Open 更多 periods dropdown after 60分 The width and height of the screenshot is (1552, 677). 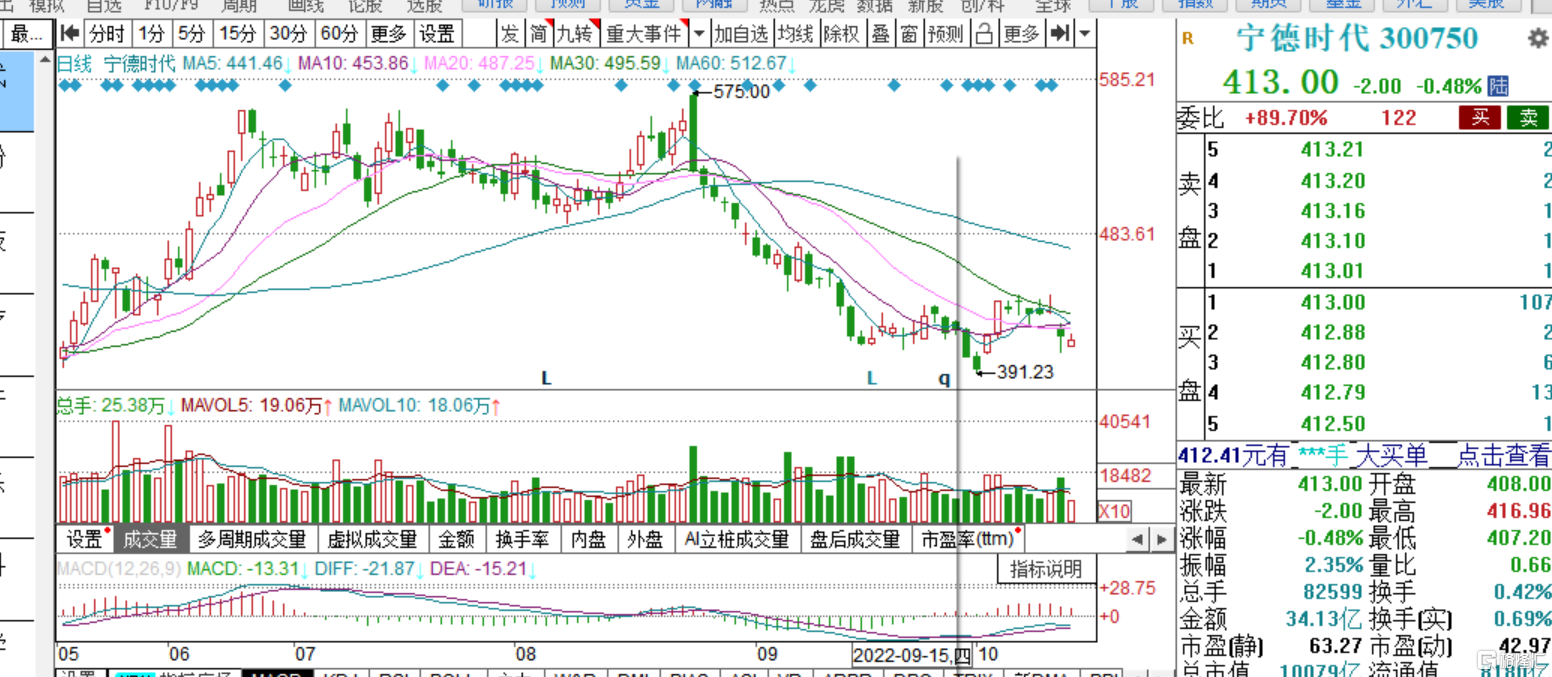click(x=389, y=34)
